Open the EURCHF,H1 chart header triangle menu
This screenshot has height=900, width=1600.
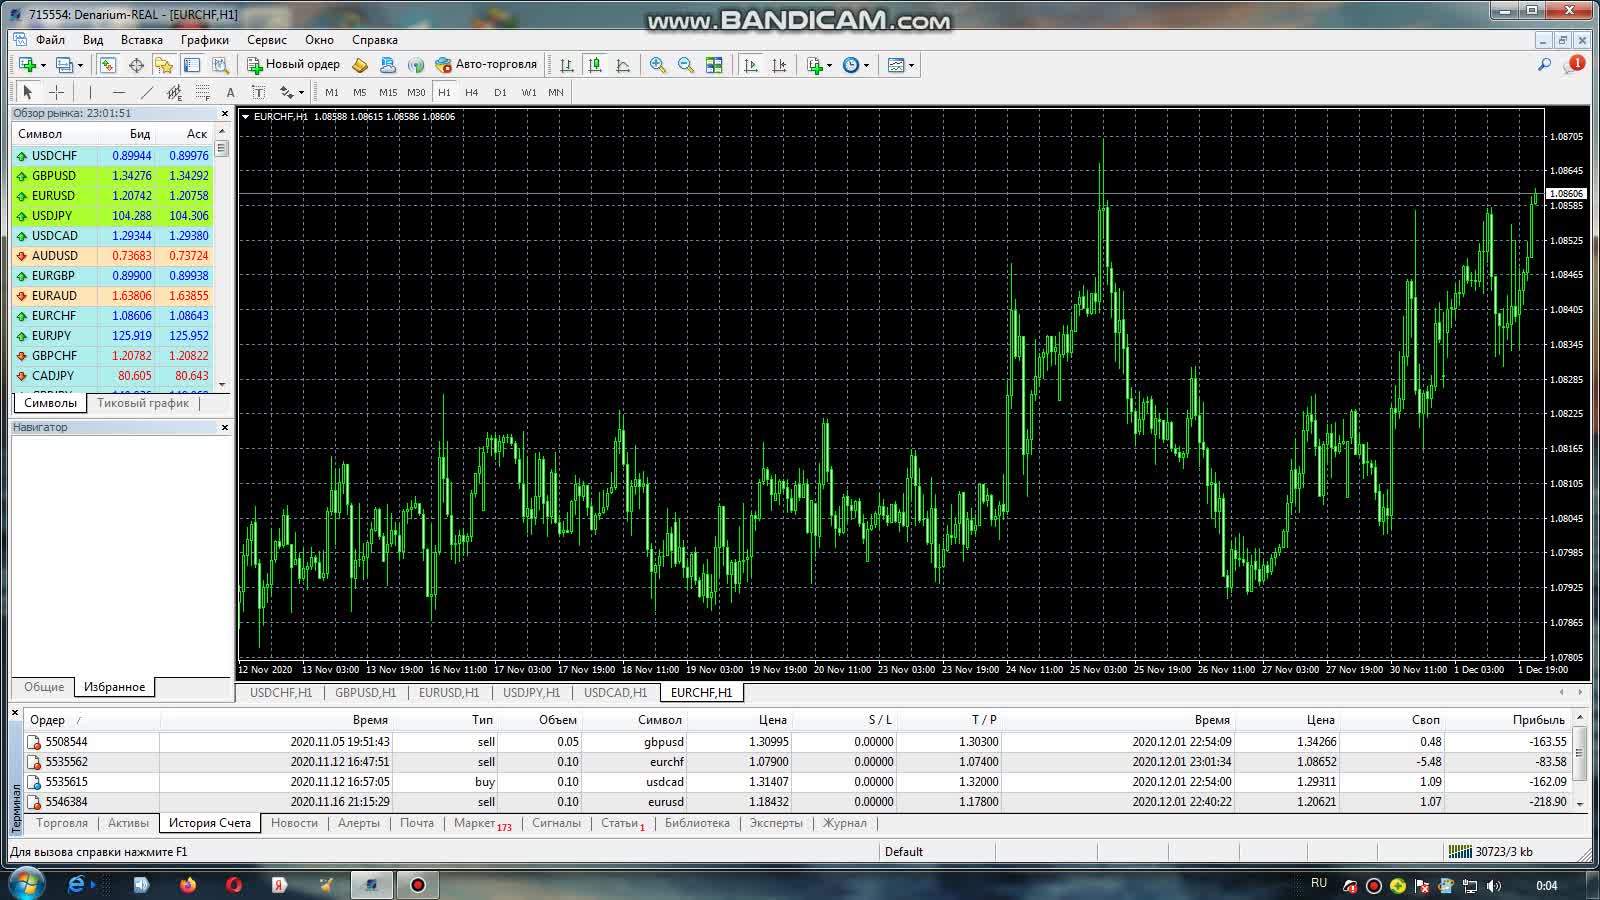pos(246,117)
